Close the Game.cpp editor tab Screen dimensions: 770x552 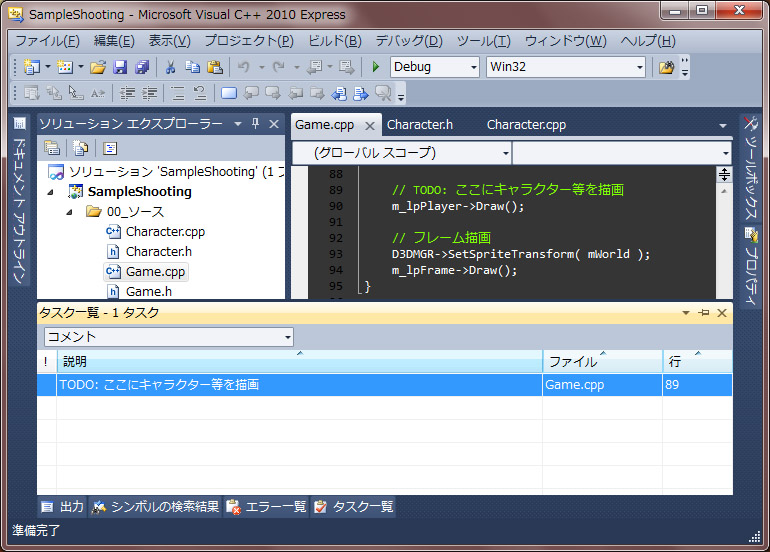pos(370,126)
